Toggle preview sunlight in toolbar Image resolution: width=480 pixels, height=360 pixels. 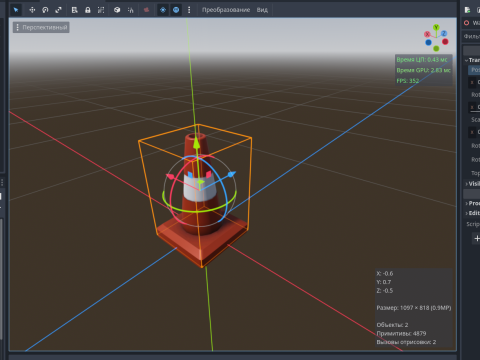tap(163, 10)
